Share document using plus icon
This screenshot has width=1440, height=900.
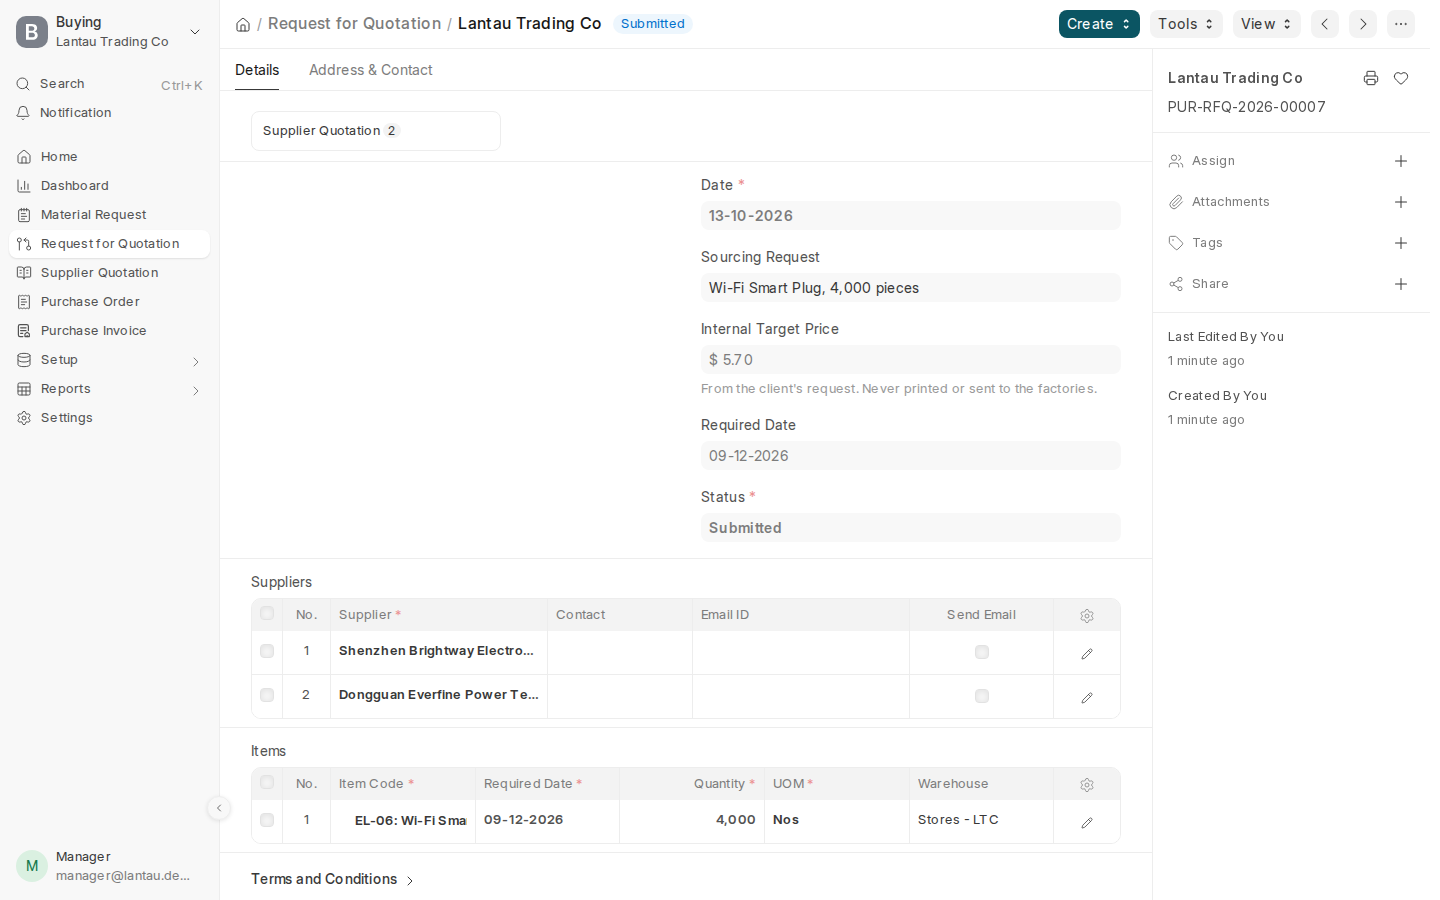(x=1401, y=284)
